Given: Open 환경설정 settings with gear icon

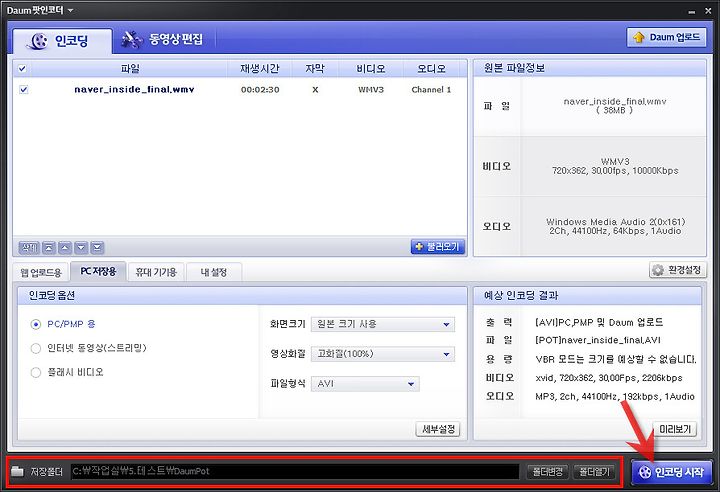Looking at the screenshot, I should (x=678, y=270).
